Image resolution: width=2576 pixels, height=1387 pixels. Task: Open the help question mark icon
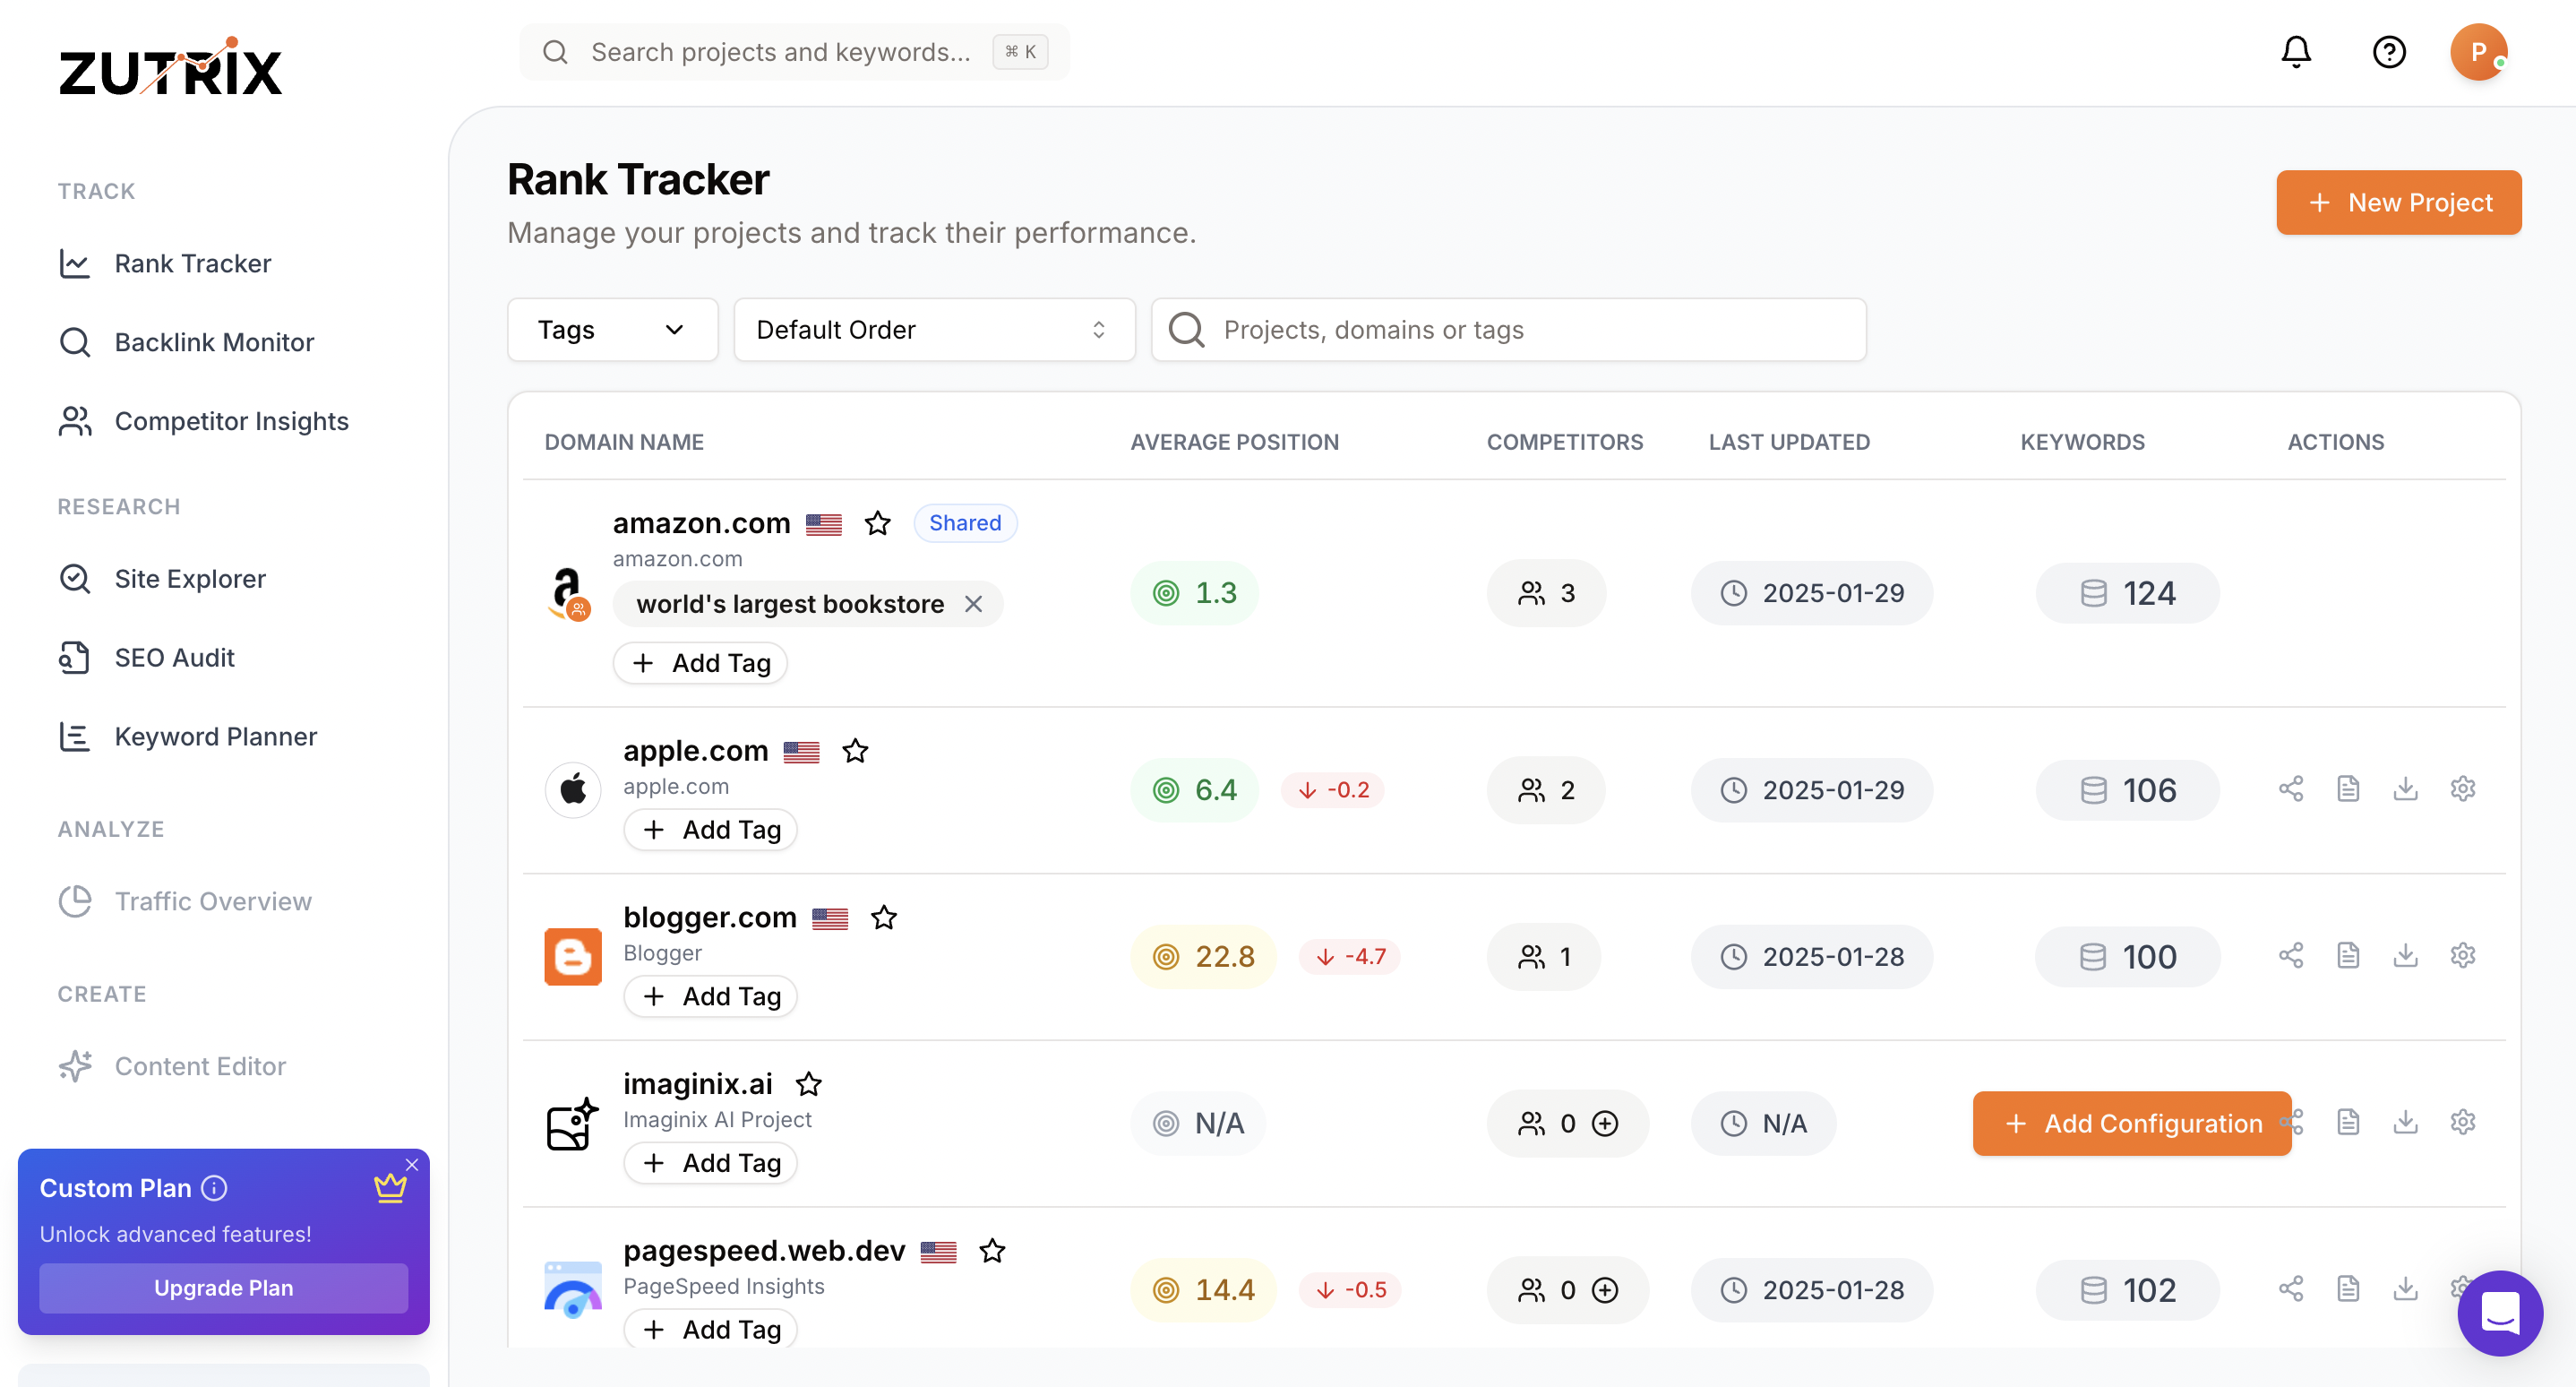click(2389, 51)
